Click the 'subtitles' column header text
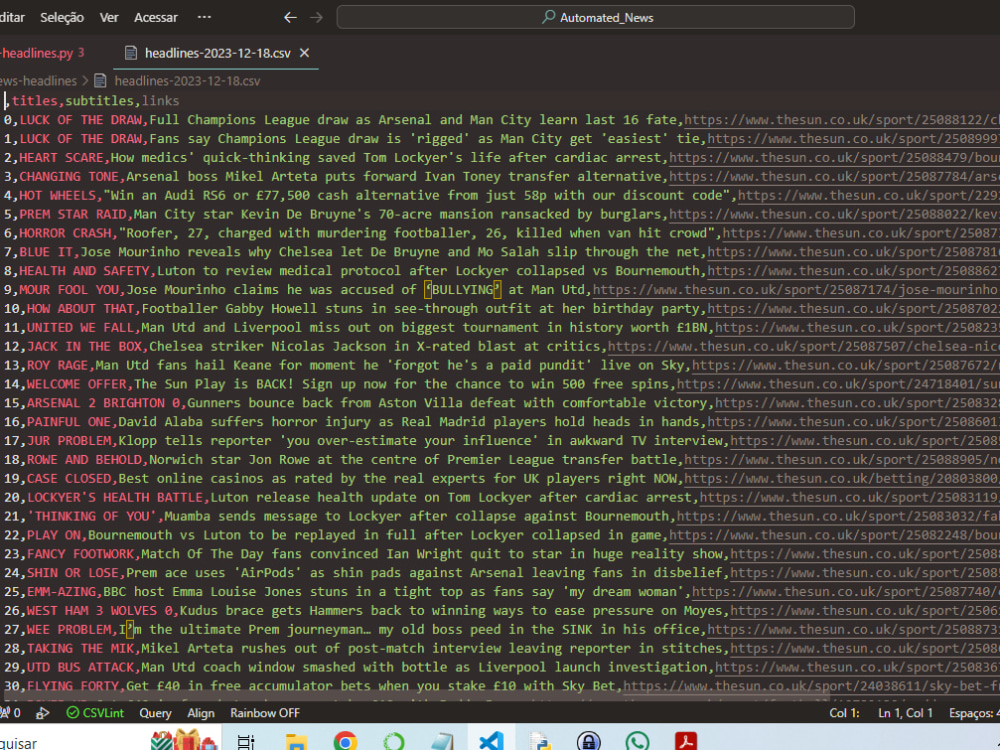 (99, 101)
